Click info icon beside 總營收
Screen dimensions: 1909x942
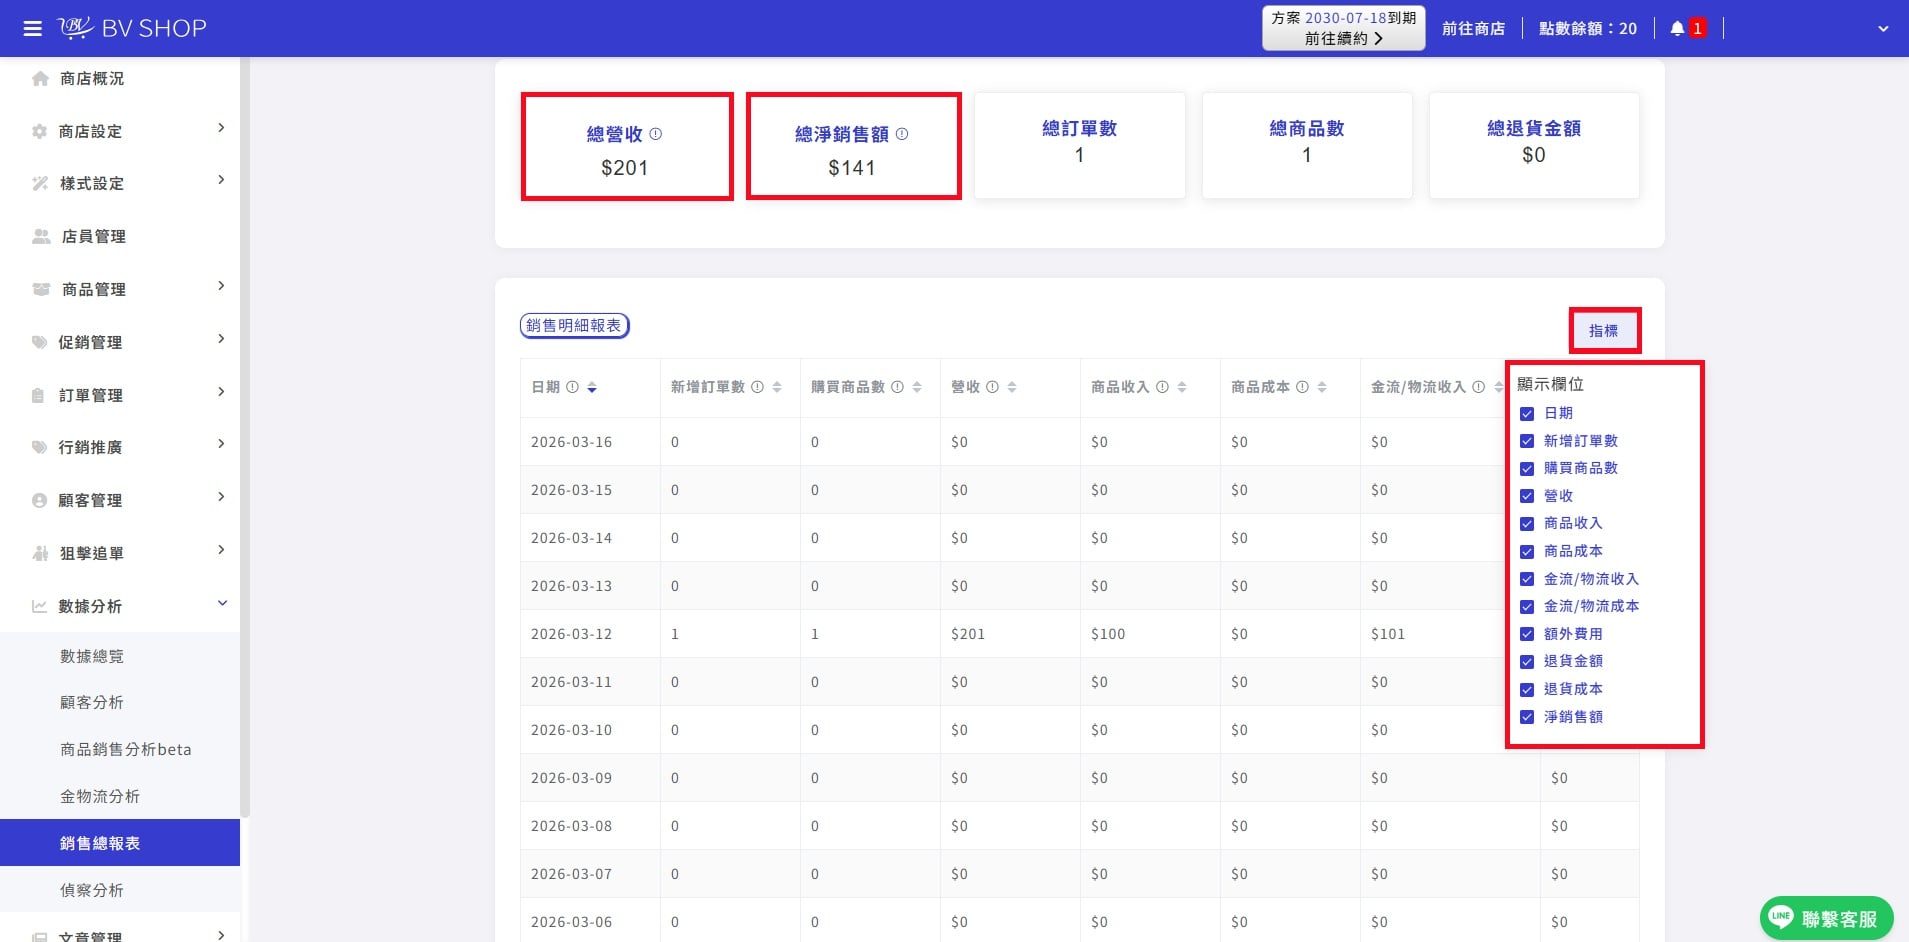[x=656, y=134]
